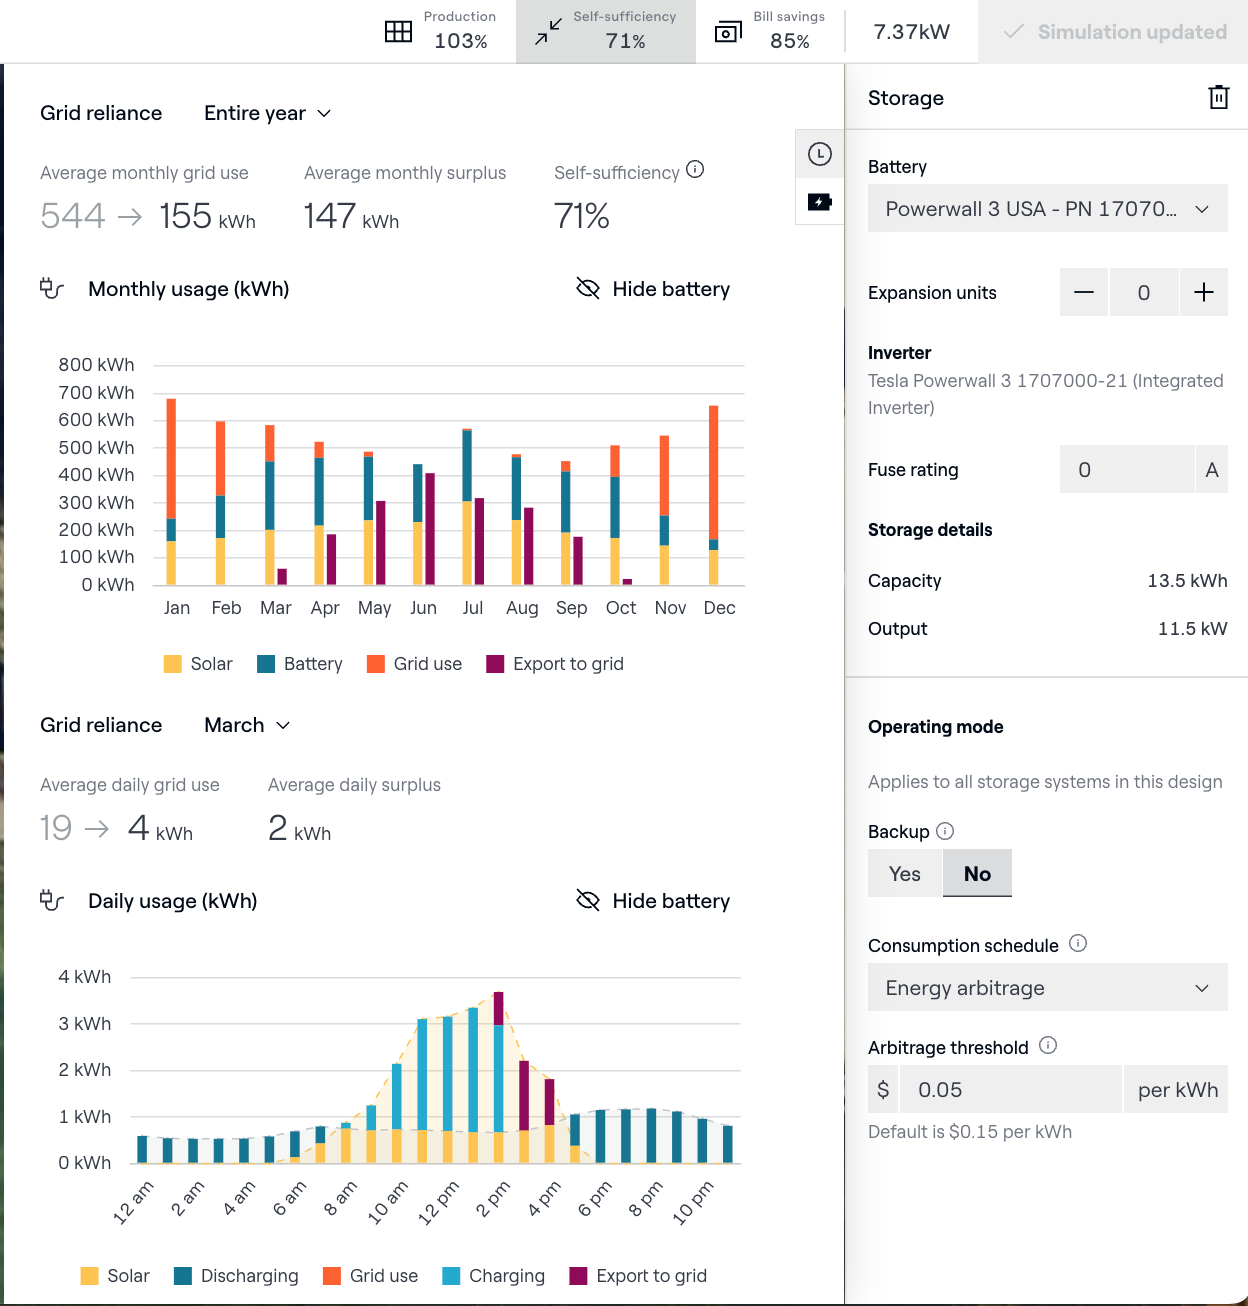Hide battery in Daily usage chart
This screenshot has width=1248, height=1306.
(x=653, y=901)
